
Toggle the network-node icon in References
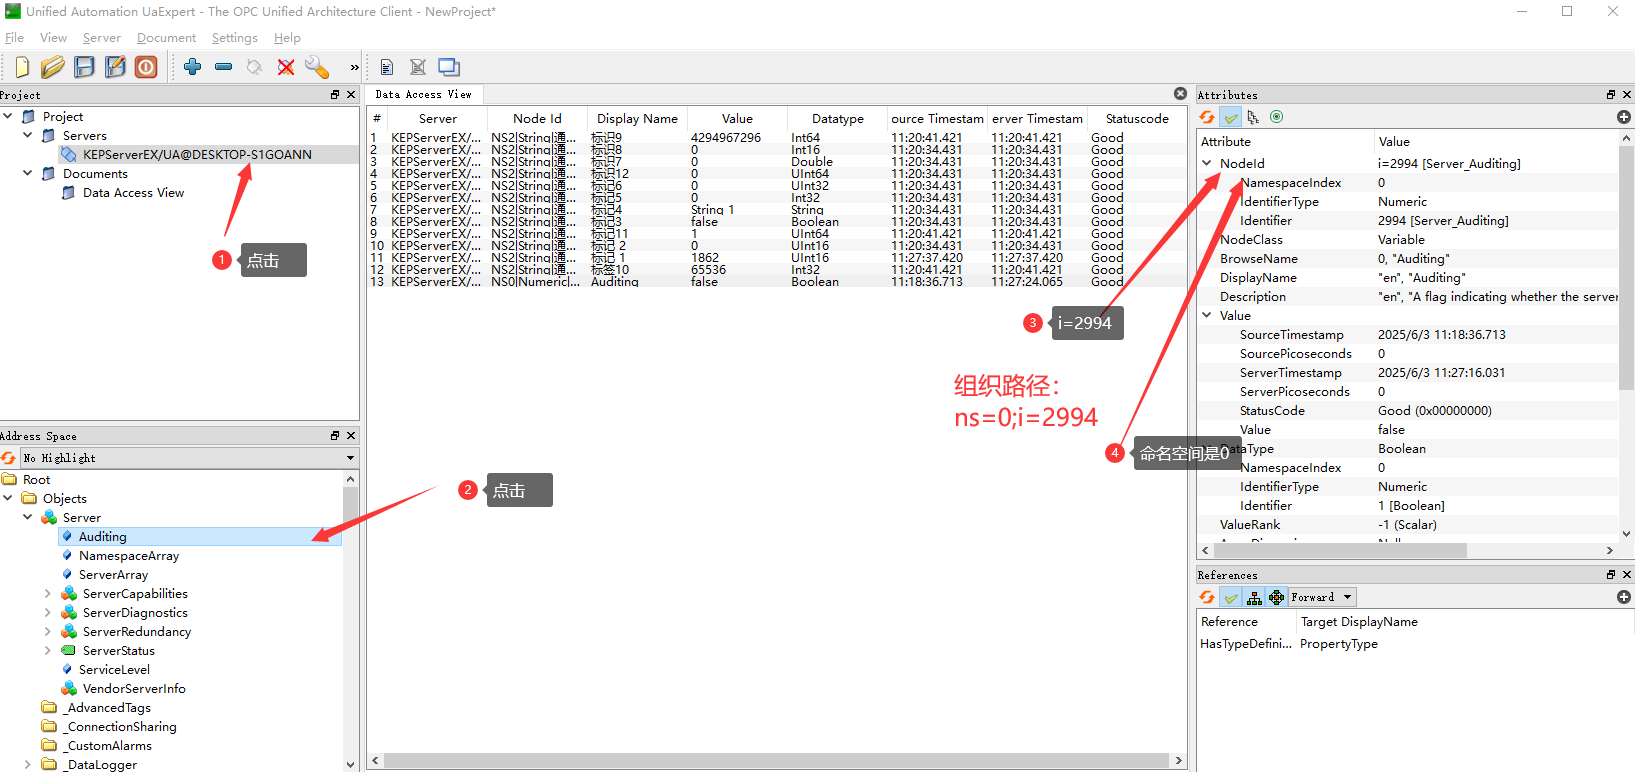point(1277,597)
